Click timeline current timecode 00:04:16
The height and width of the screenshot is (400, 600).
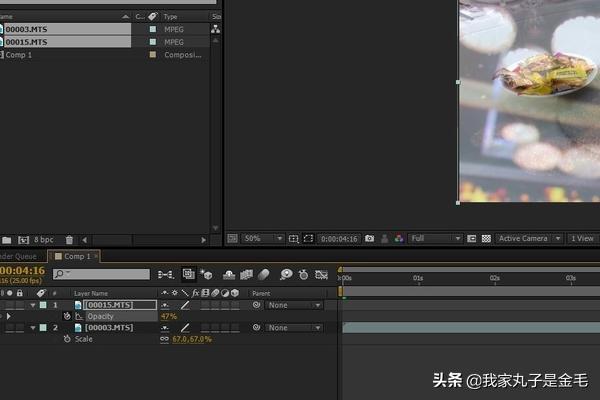pos(23,271)
